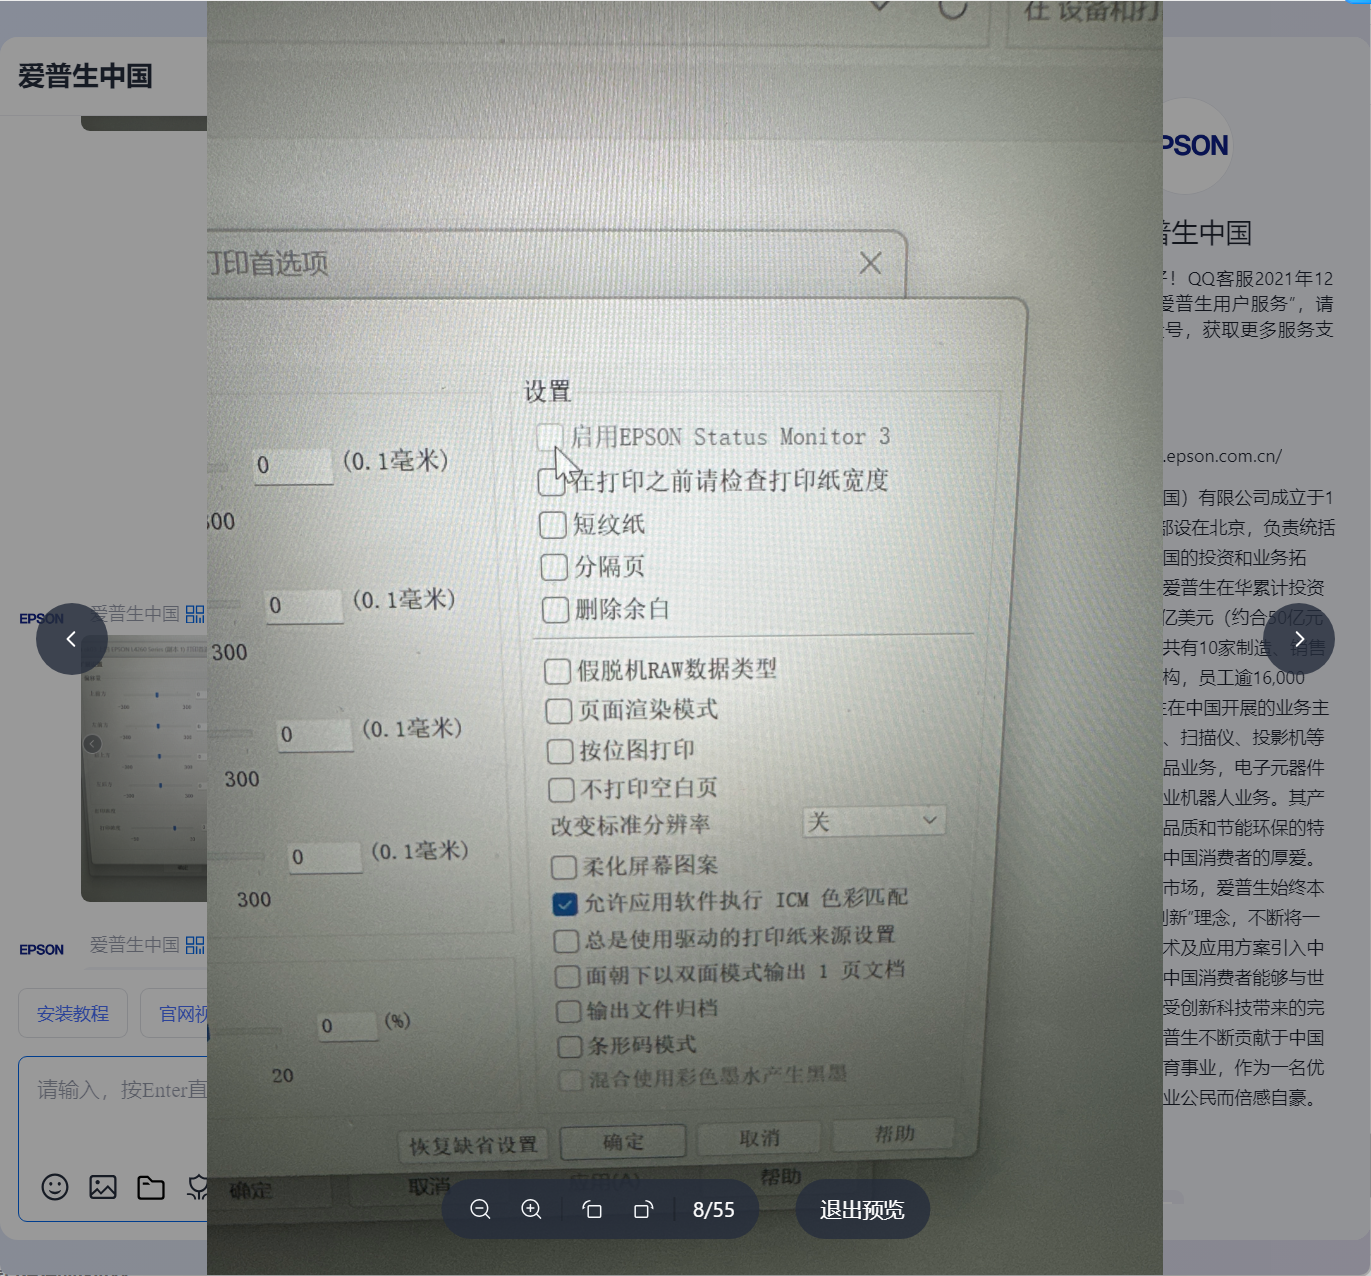Click the 设置 group label in photo
Image resolution: width=1371 pixels, height=1276 pixels.
(548, 391)
